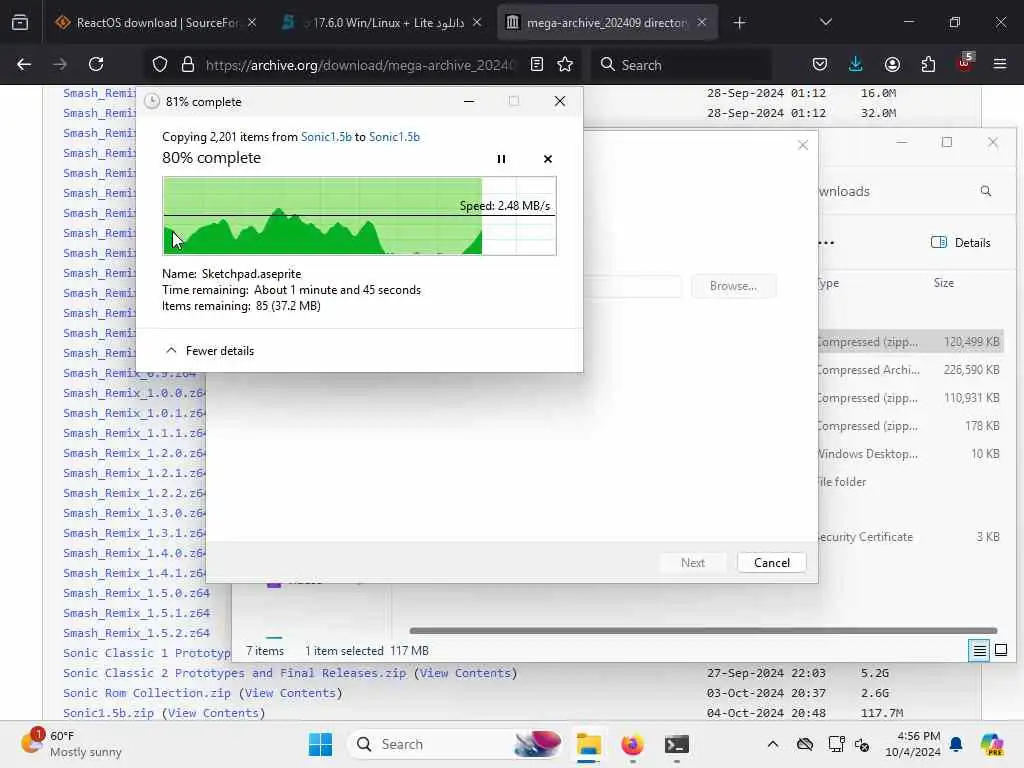Go back with the browser back arrow
Screen dimensions: 1024x768
click(x=24, y=64)
